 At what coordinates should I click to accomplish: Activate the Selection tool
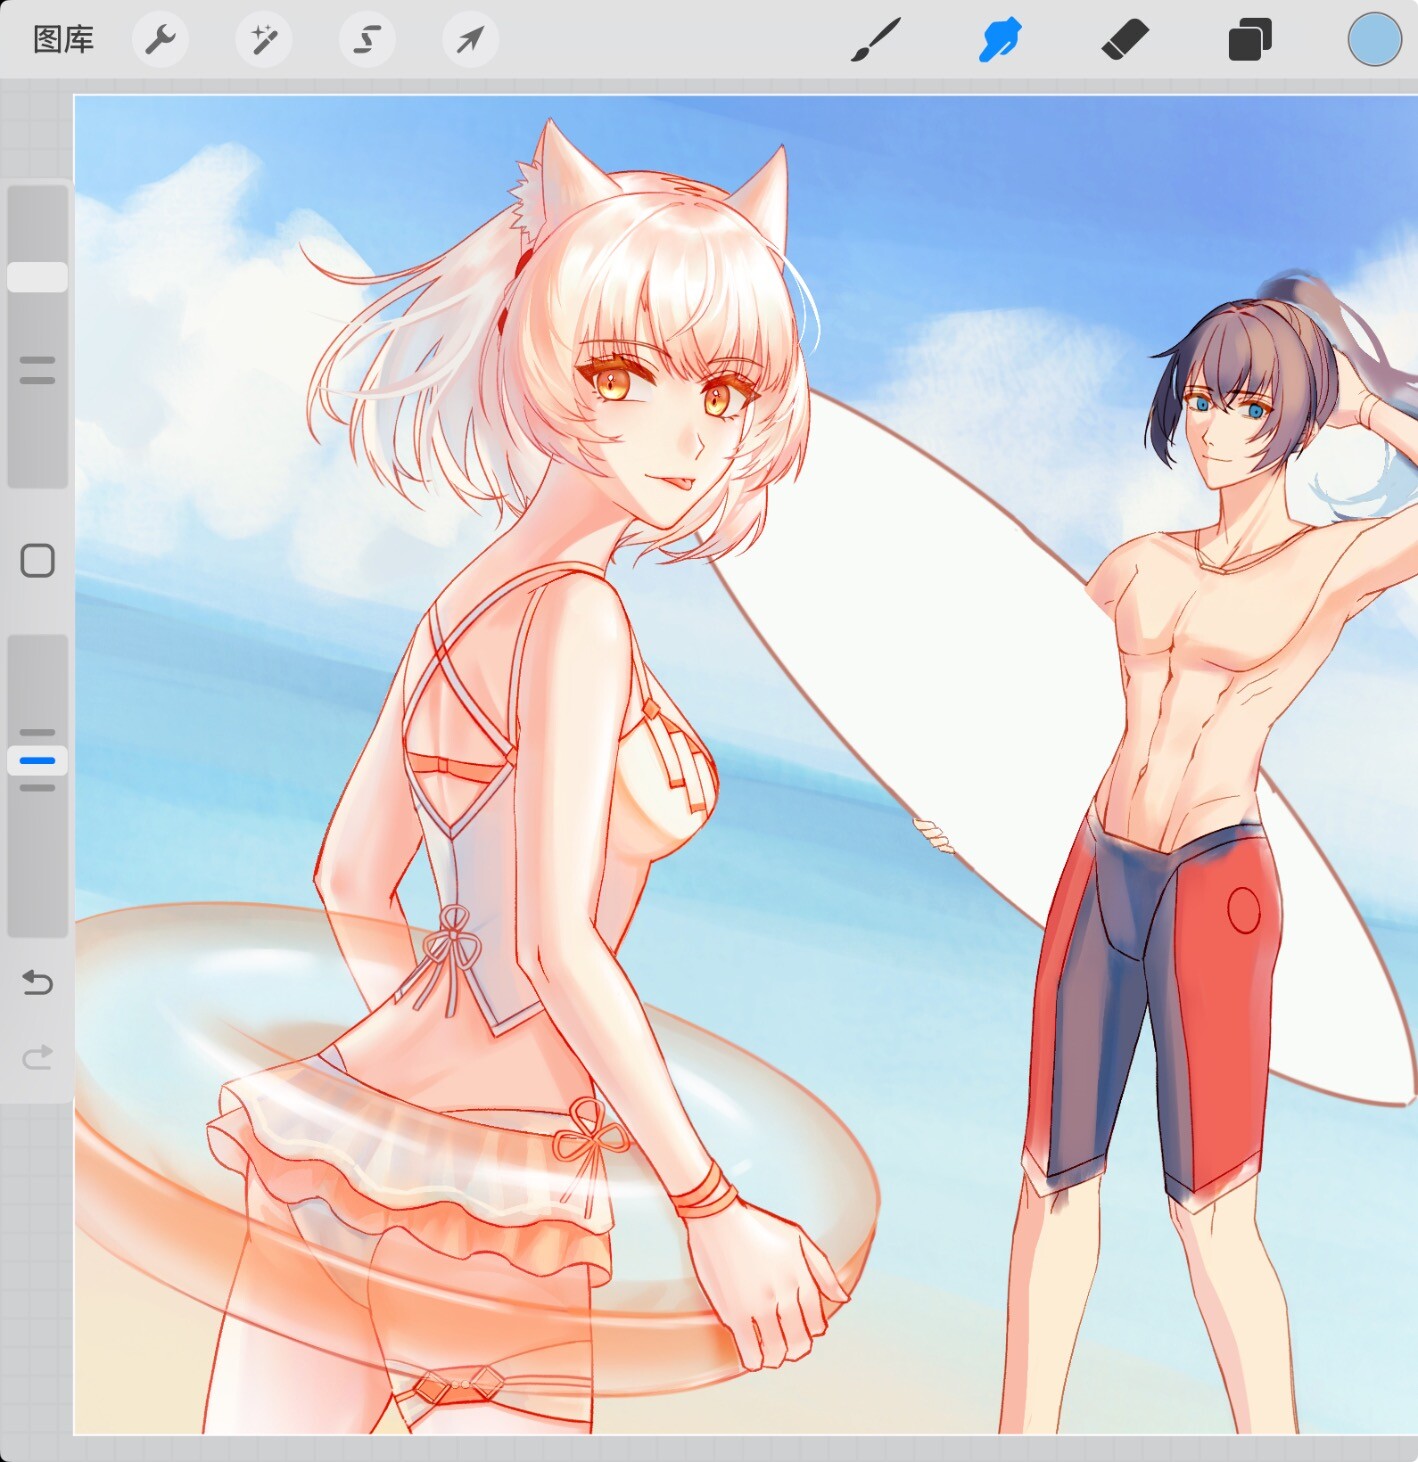pyautogui.click(x=367, y=40)
